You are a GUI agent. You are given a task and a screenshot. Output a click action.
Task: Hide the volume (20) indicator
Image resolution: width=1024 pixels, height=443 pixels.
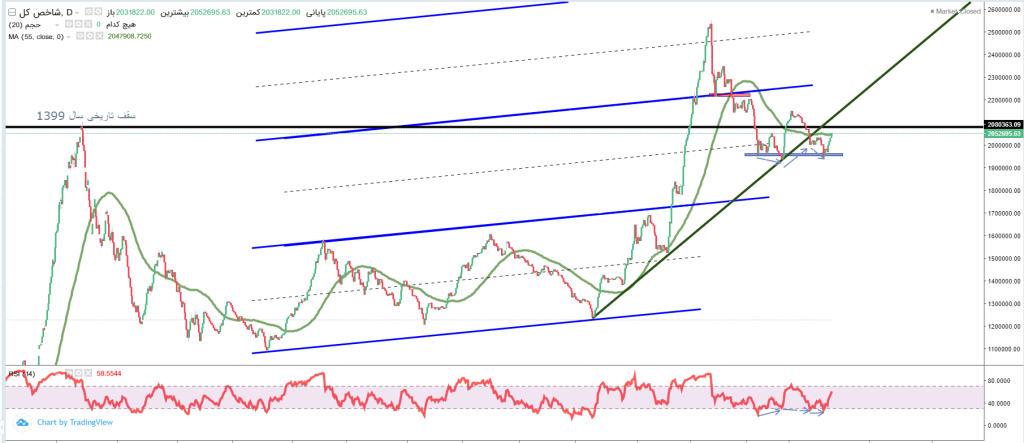68,24
